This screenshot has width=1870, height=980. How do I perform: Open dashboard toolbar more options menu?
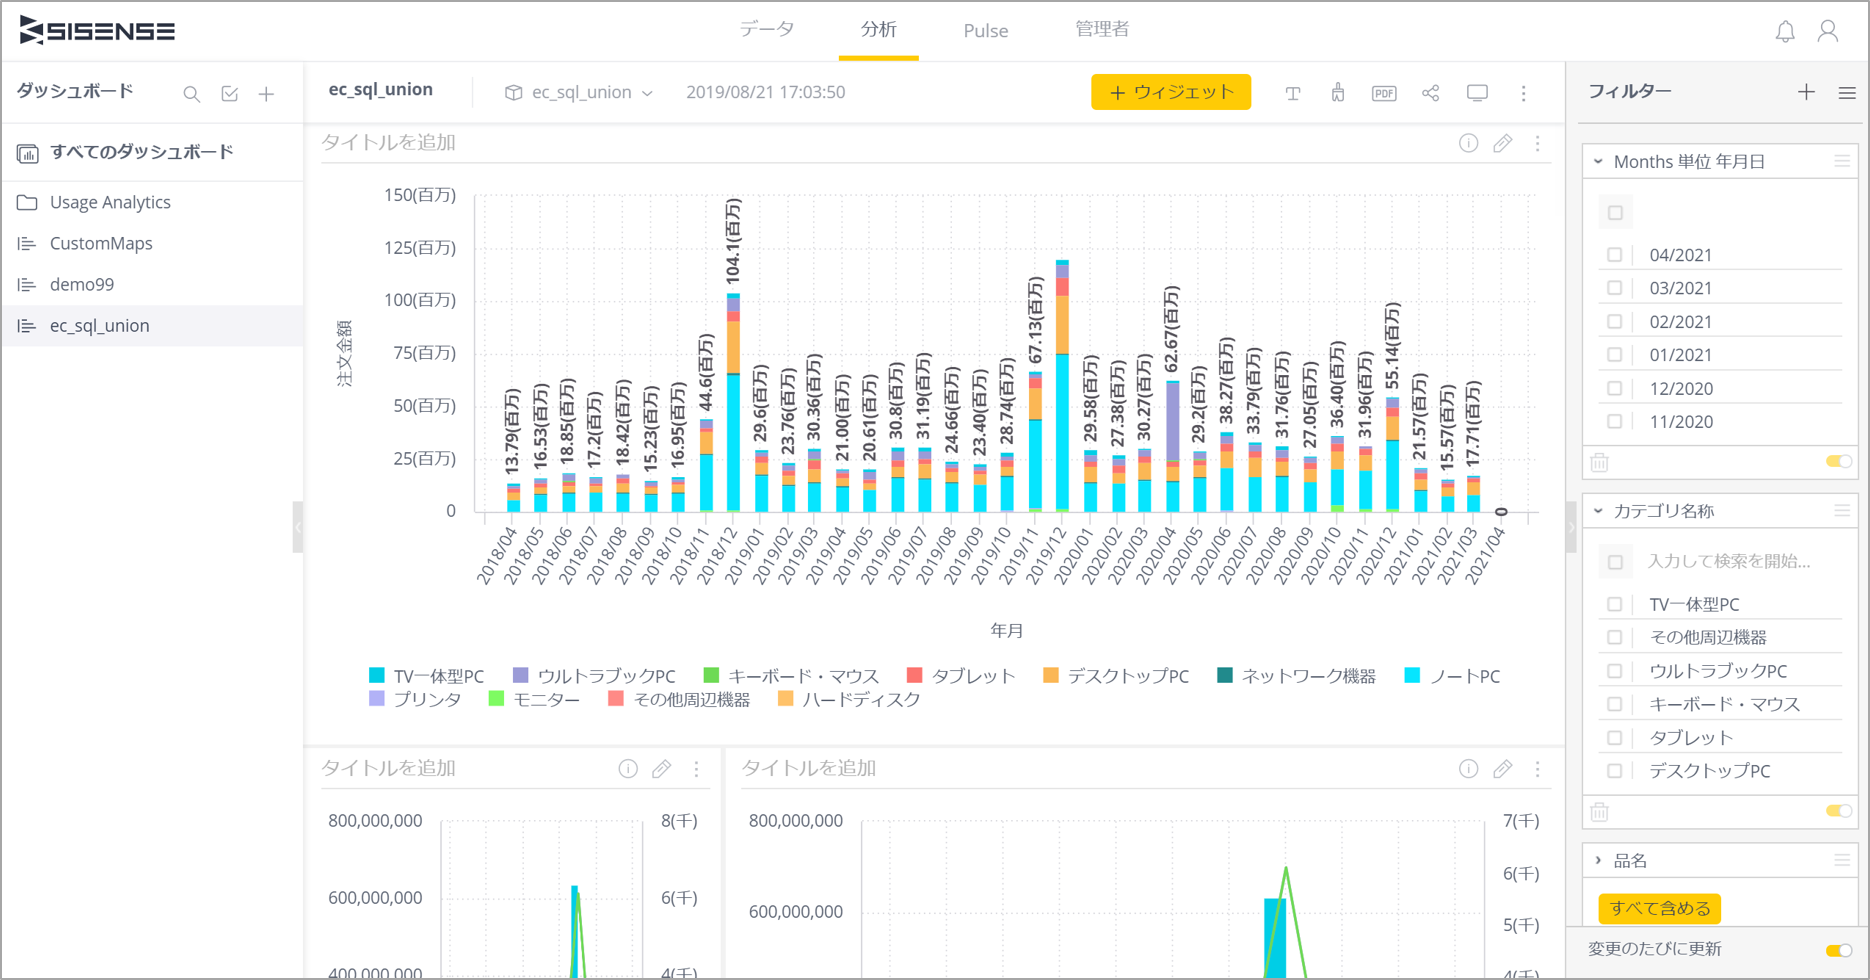[1524, 93]
